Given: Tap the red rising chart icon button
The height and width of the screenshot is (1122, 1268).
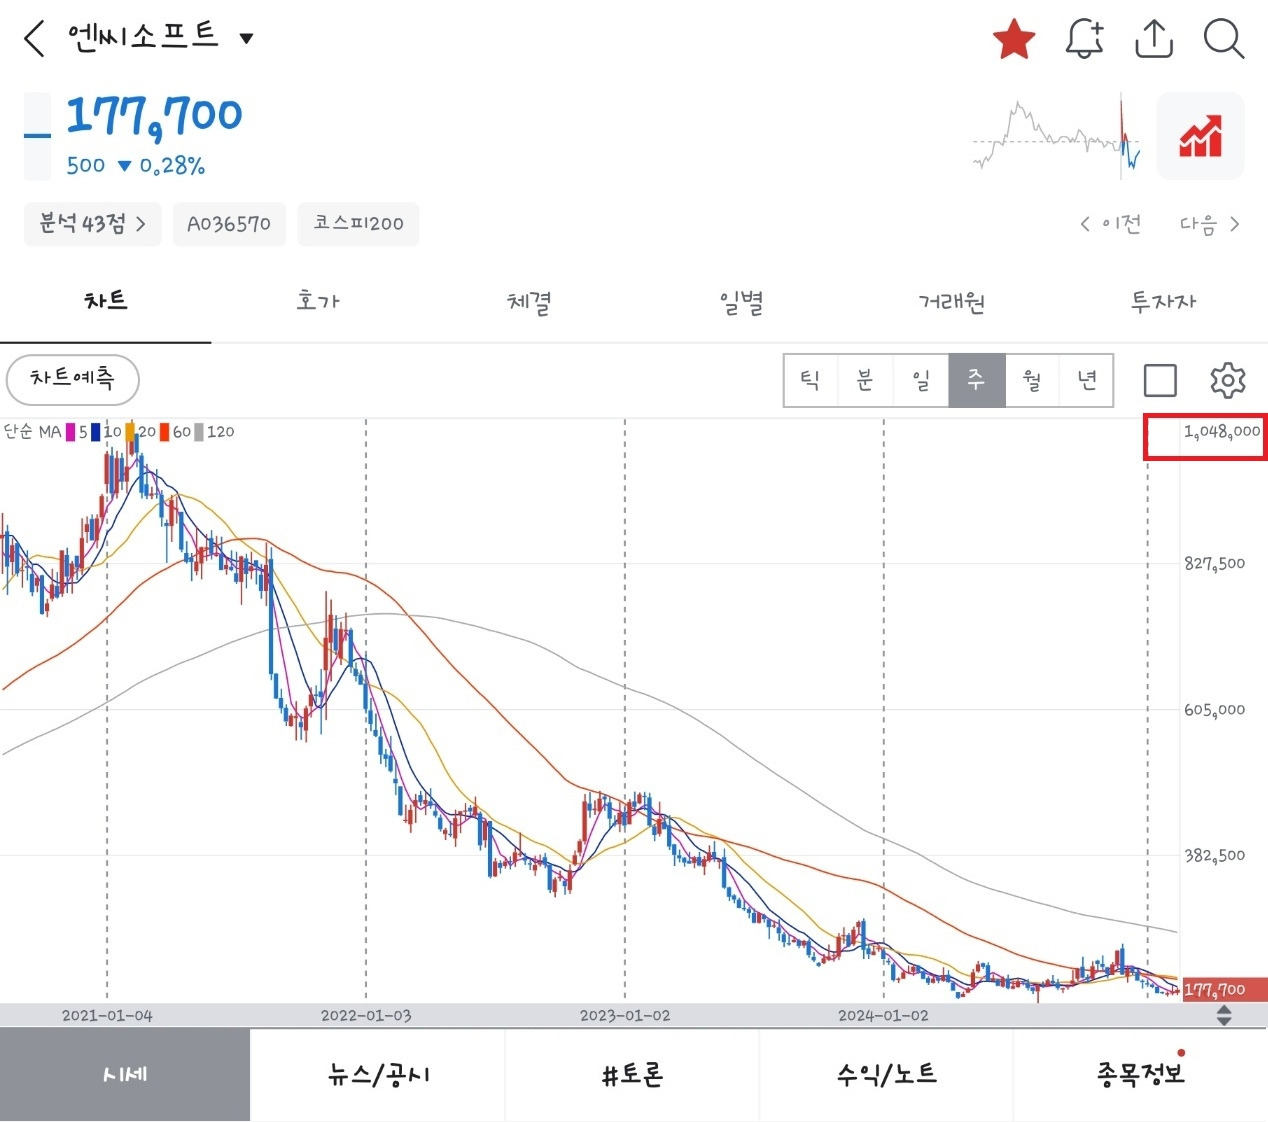Looking at the screenshot, I should pos(1200,136).
